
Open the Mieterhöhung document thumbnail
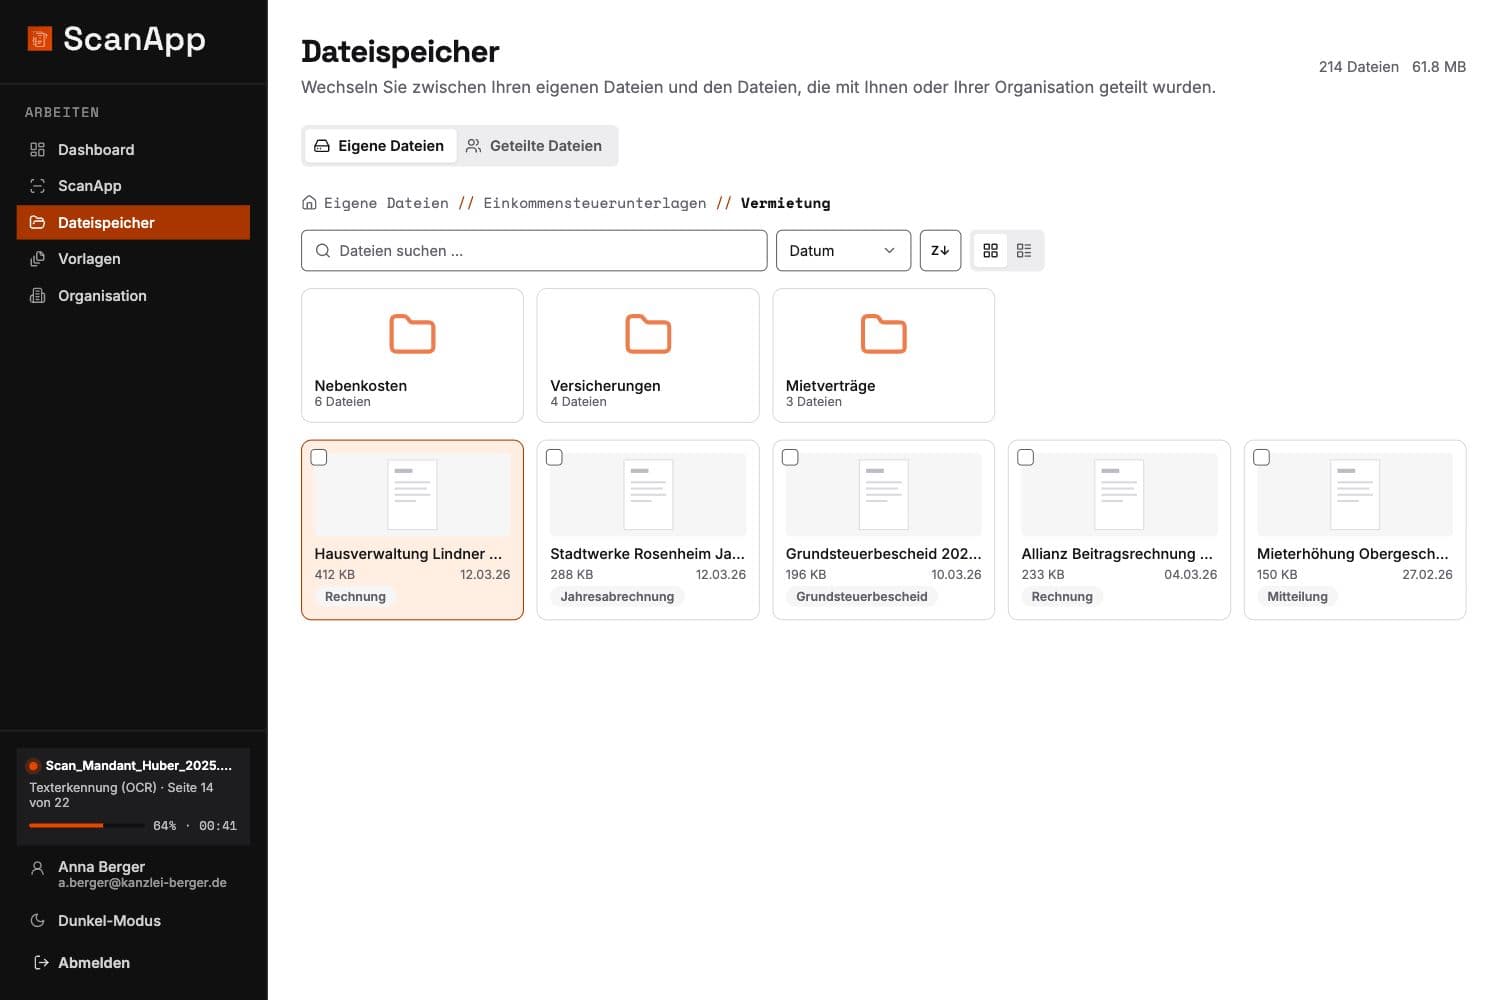coord(1355,494)
